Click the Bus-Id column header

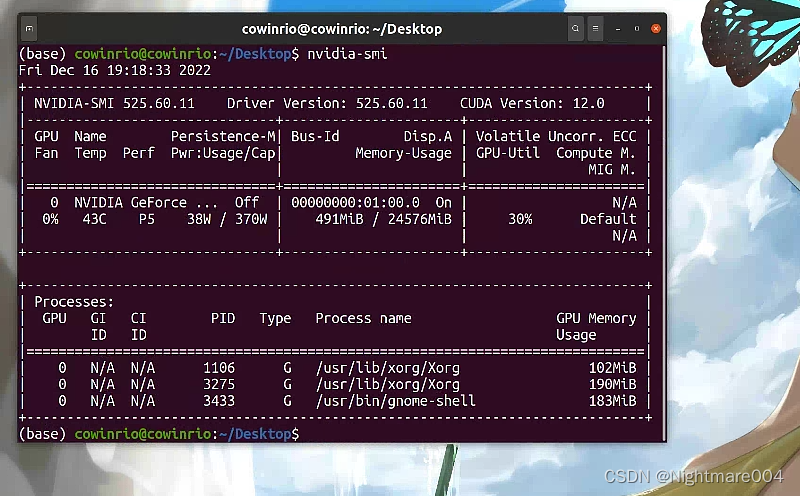click(315, 137)
